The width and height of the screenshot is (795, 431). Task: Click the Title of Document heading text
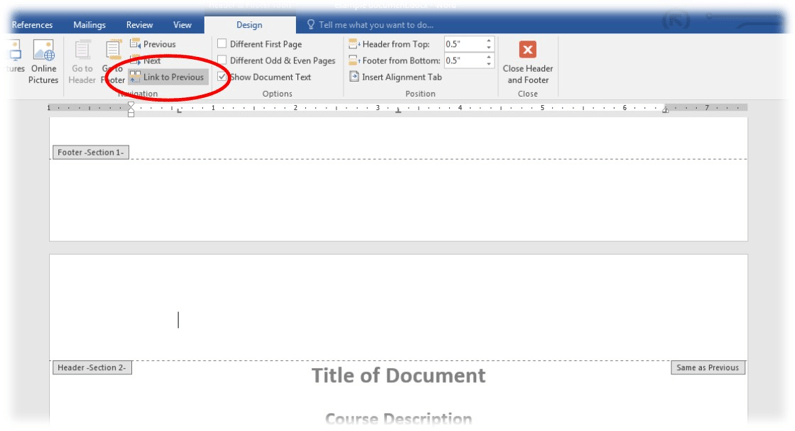[x=398, y=376]
